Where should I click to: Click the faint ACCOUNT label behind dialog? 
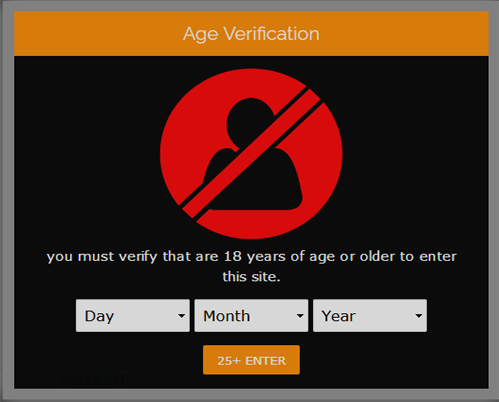94,380
